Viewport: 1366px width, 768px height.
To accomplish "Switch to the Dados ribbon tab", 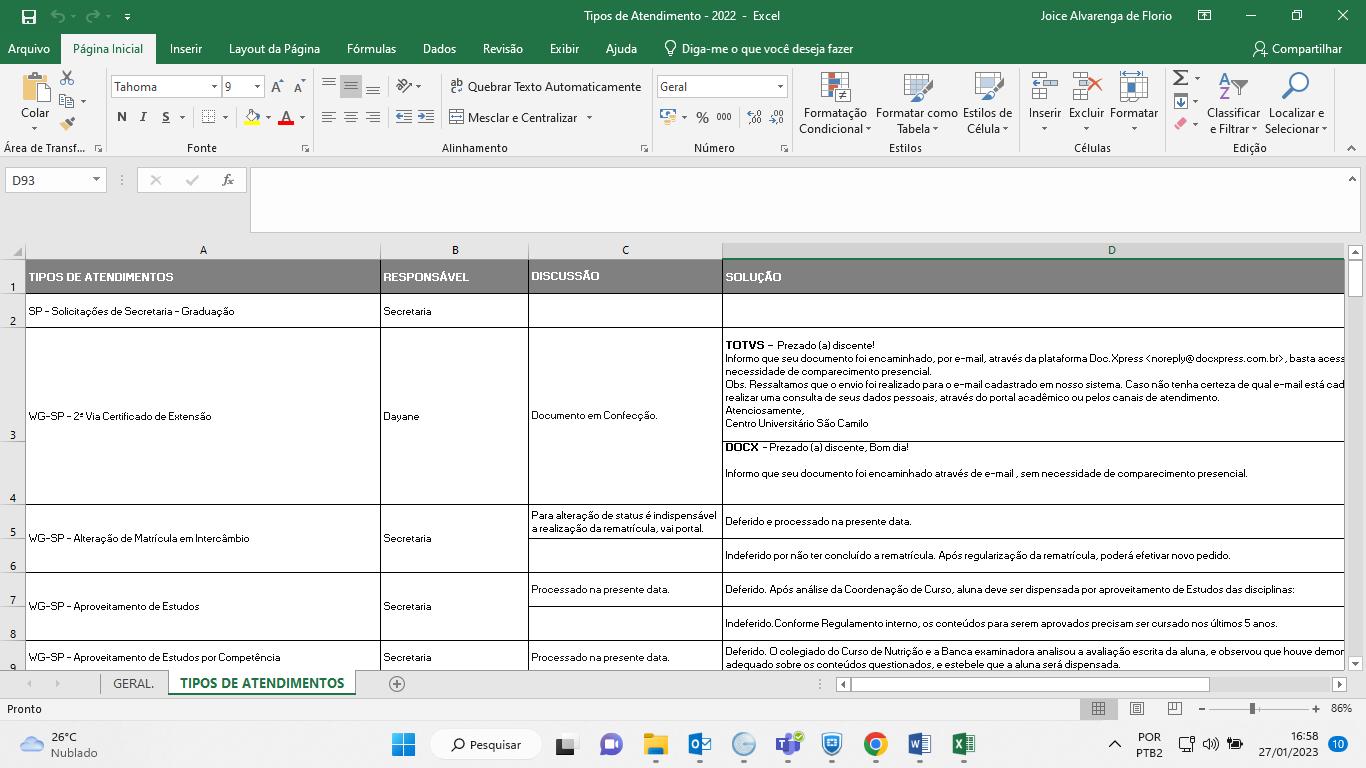I will point(439,49).
